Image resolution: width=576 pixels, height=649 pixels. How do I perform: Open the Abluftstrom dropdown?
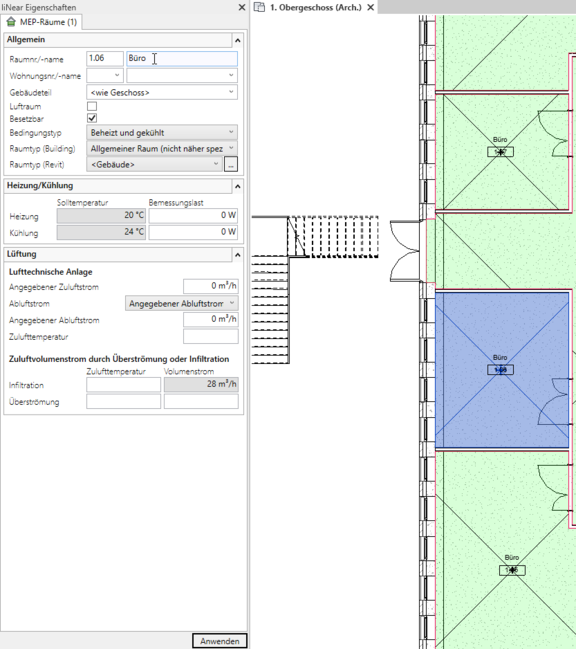coord(182,303)
